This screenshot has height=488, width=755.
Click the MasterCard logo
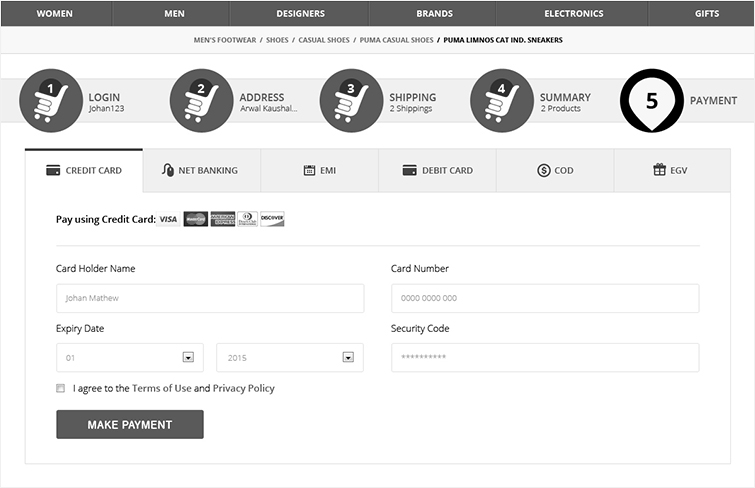point(196,219)
